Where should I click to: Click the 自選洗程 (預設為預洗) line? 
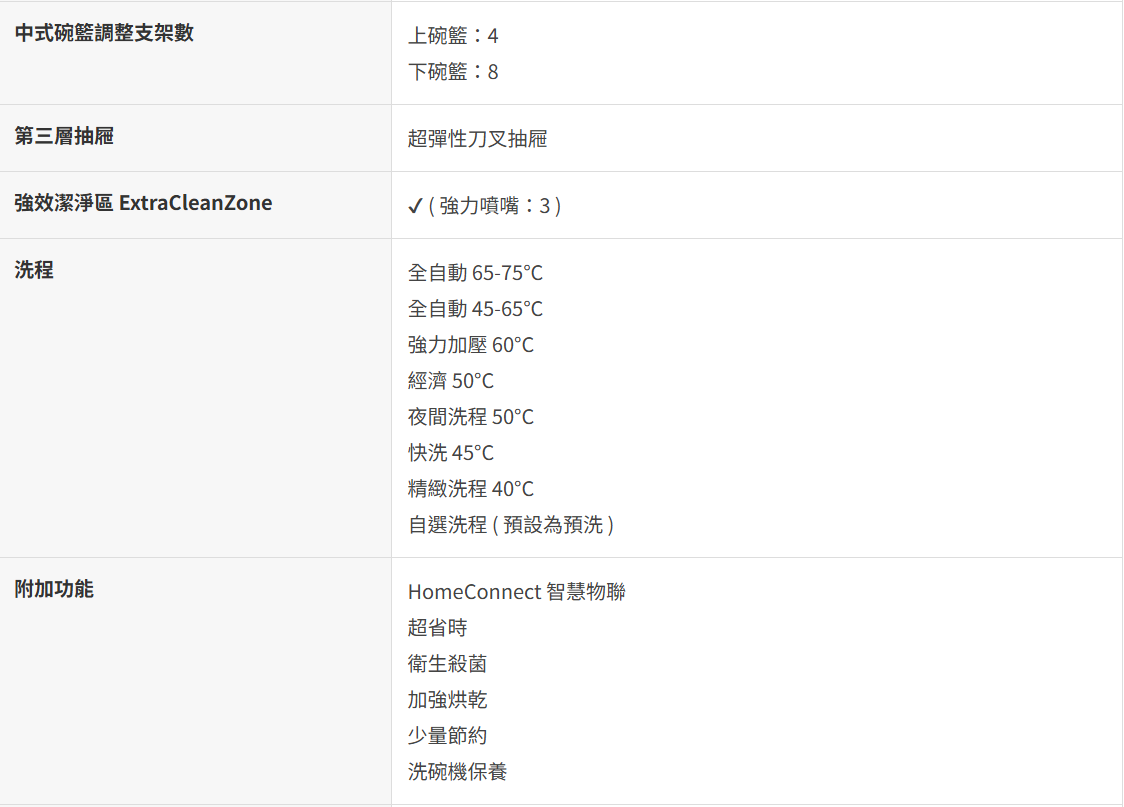tap(510, 525)
